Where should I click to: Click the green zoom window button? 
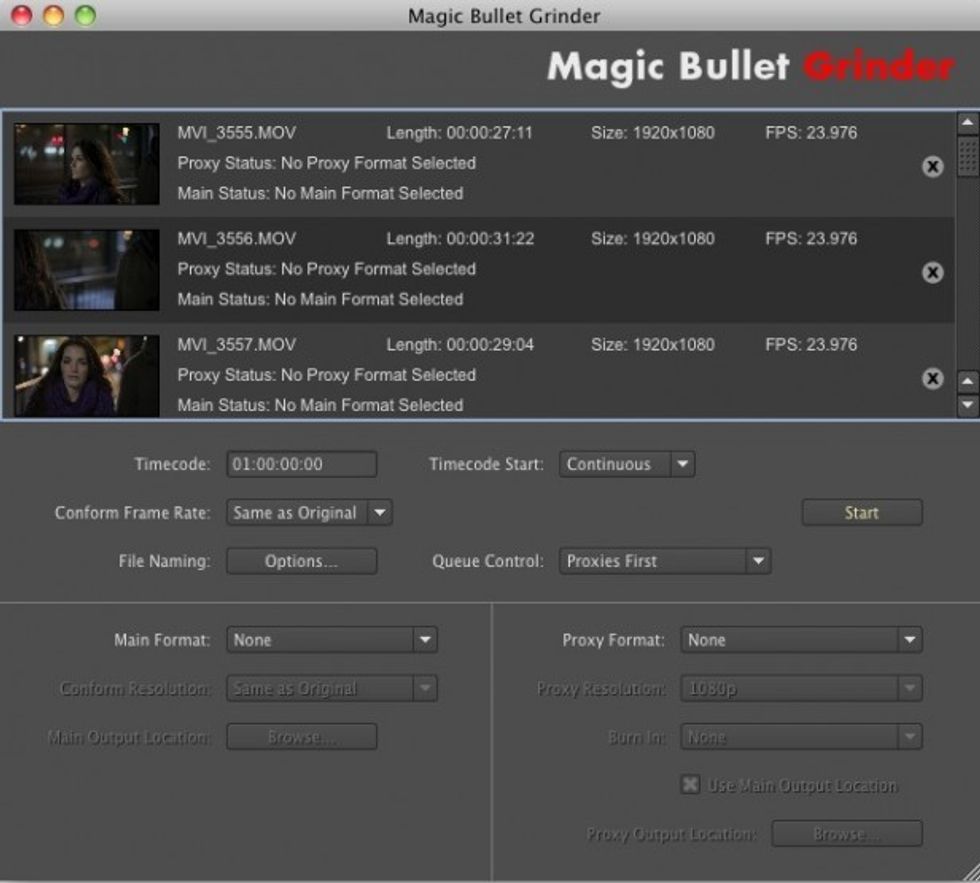click(86, 15)
